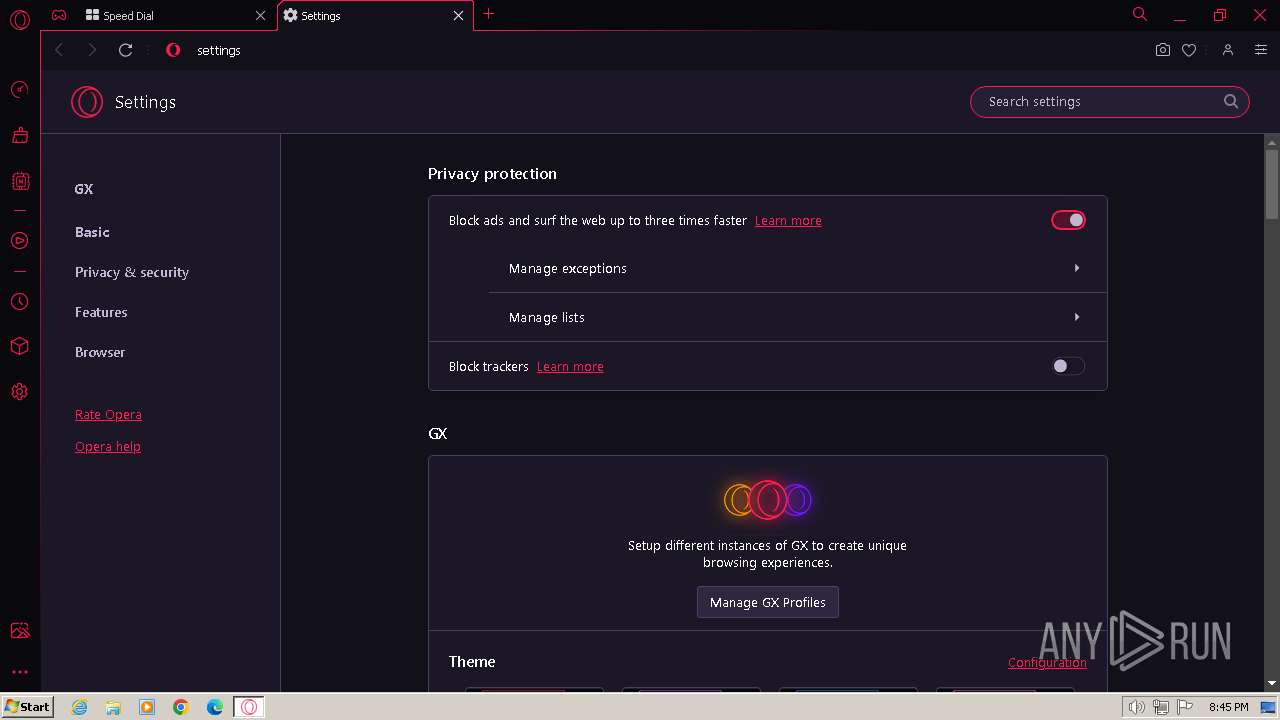Open sidebar setup three-dots icon
Viewport: 1280px width, 720px height.
19,672
